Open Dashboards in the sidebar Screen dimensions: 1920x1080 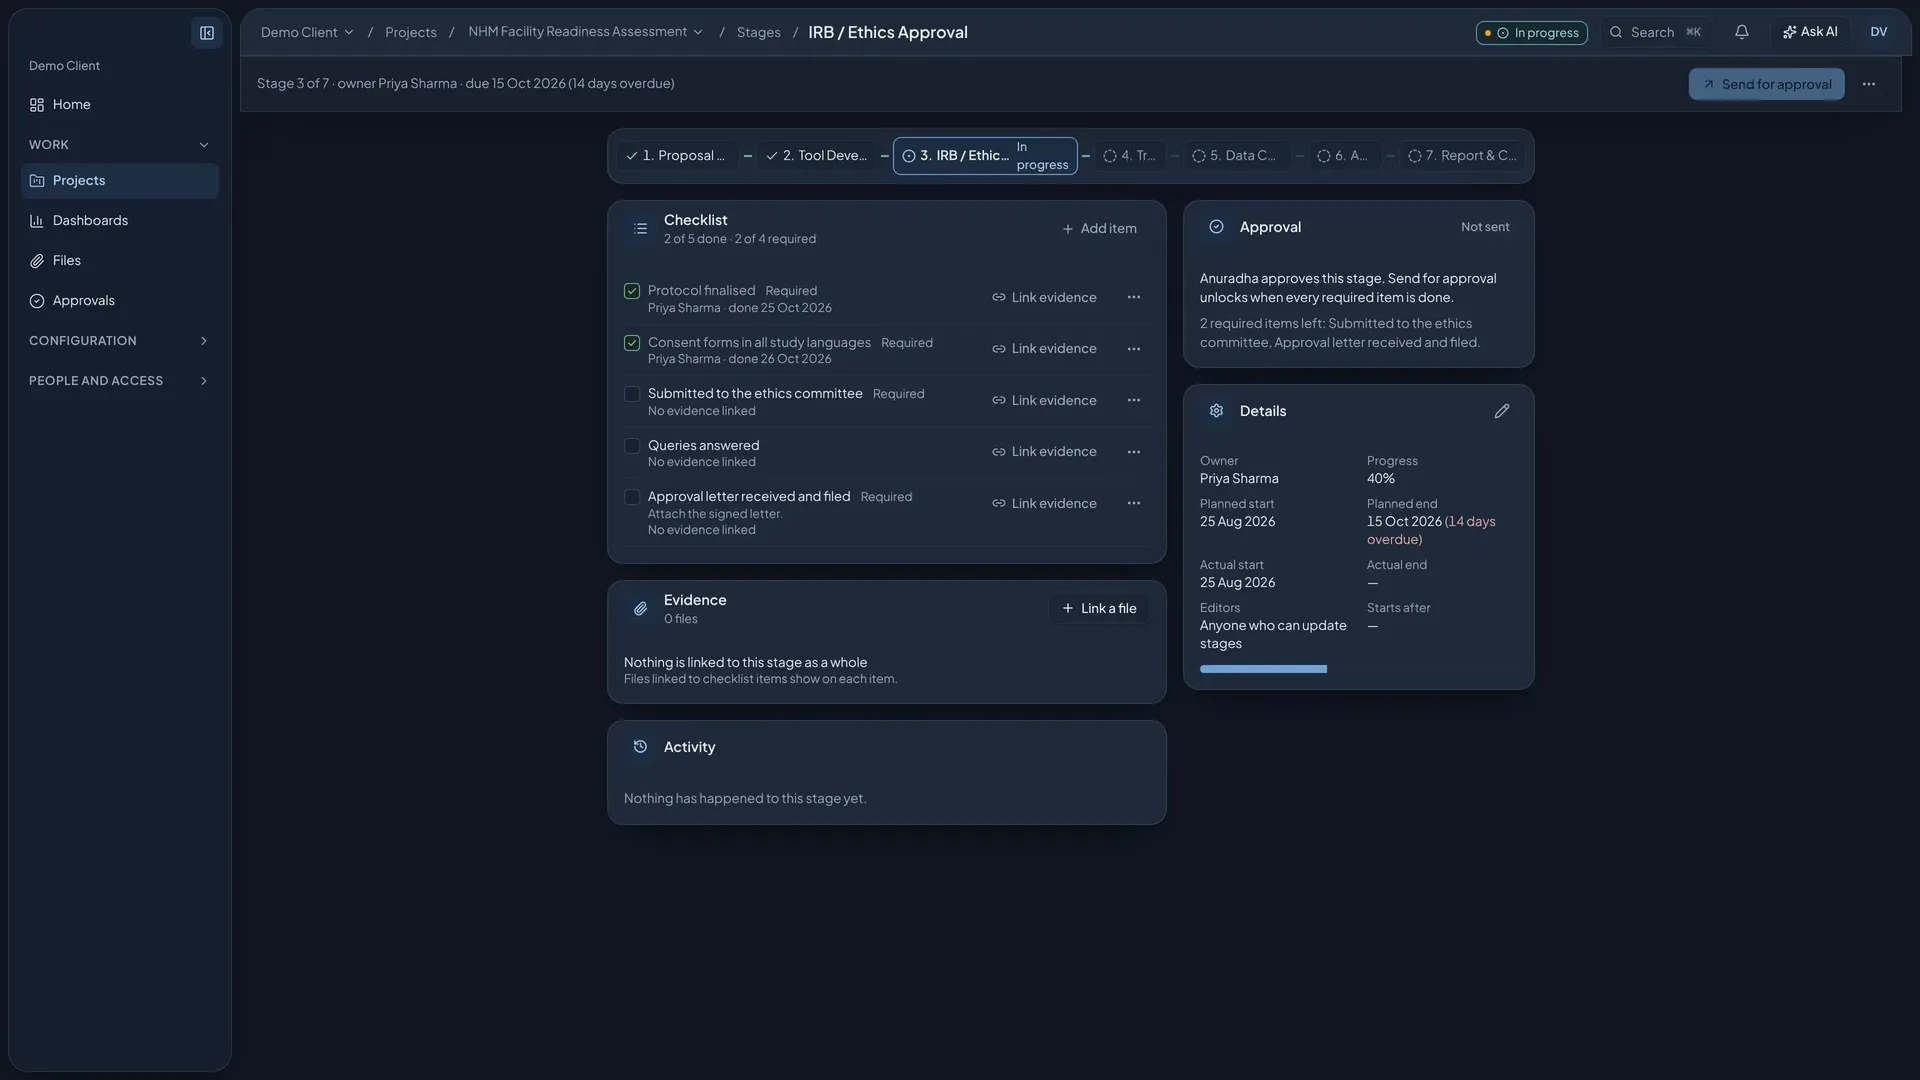[120, 221]
